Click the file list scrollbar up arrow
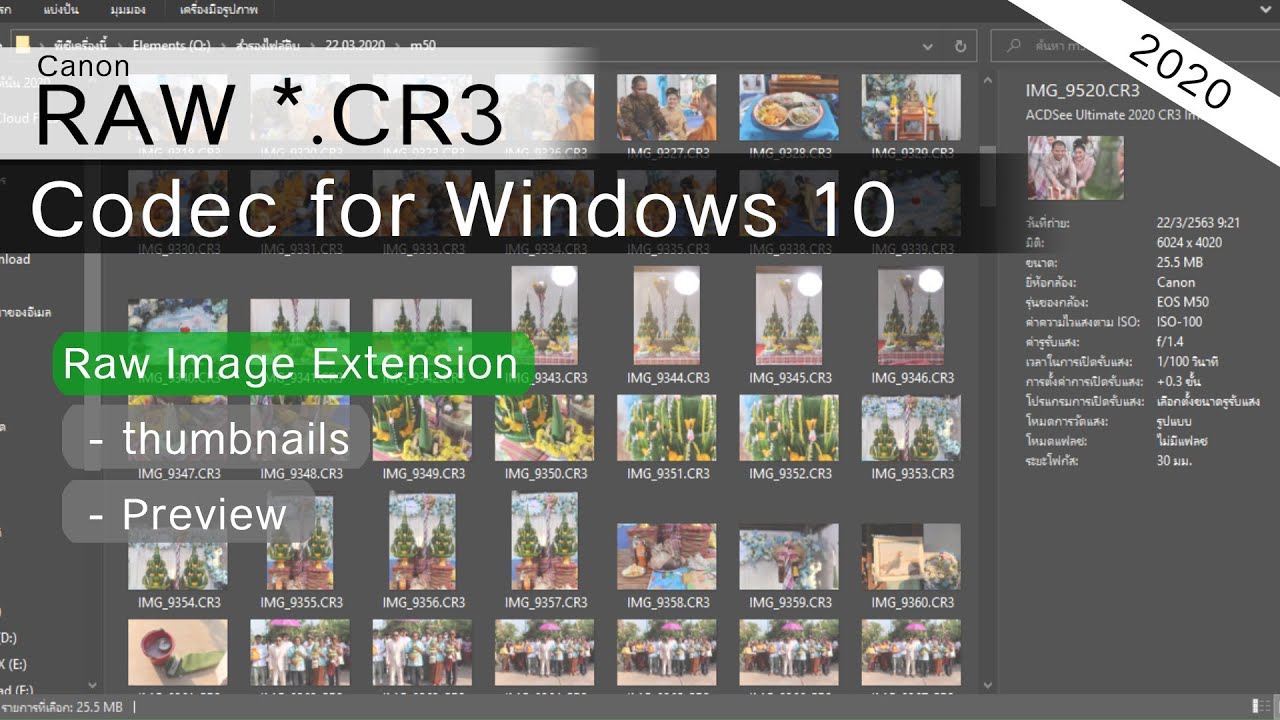 (x=988, y=78)
